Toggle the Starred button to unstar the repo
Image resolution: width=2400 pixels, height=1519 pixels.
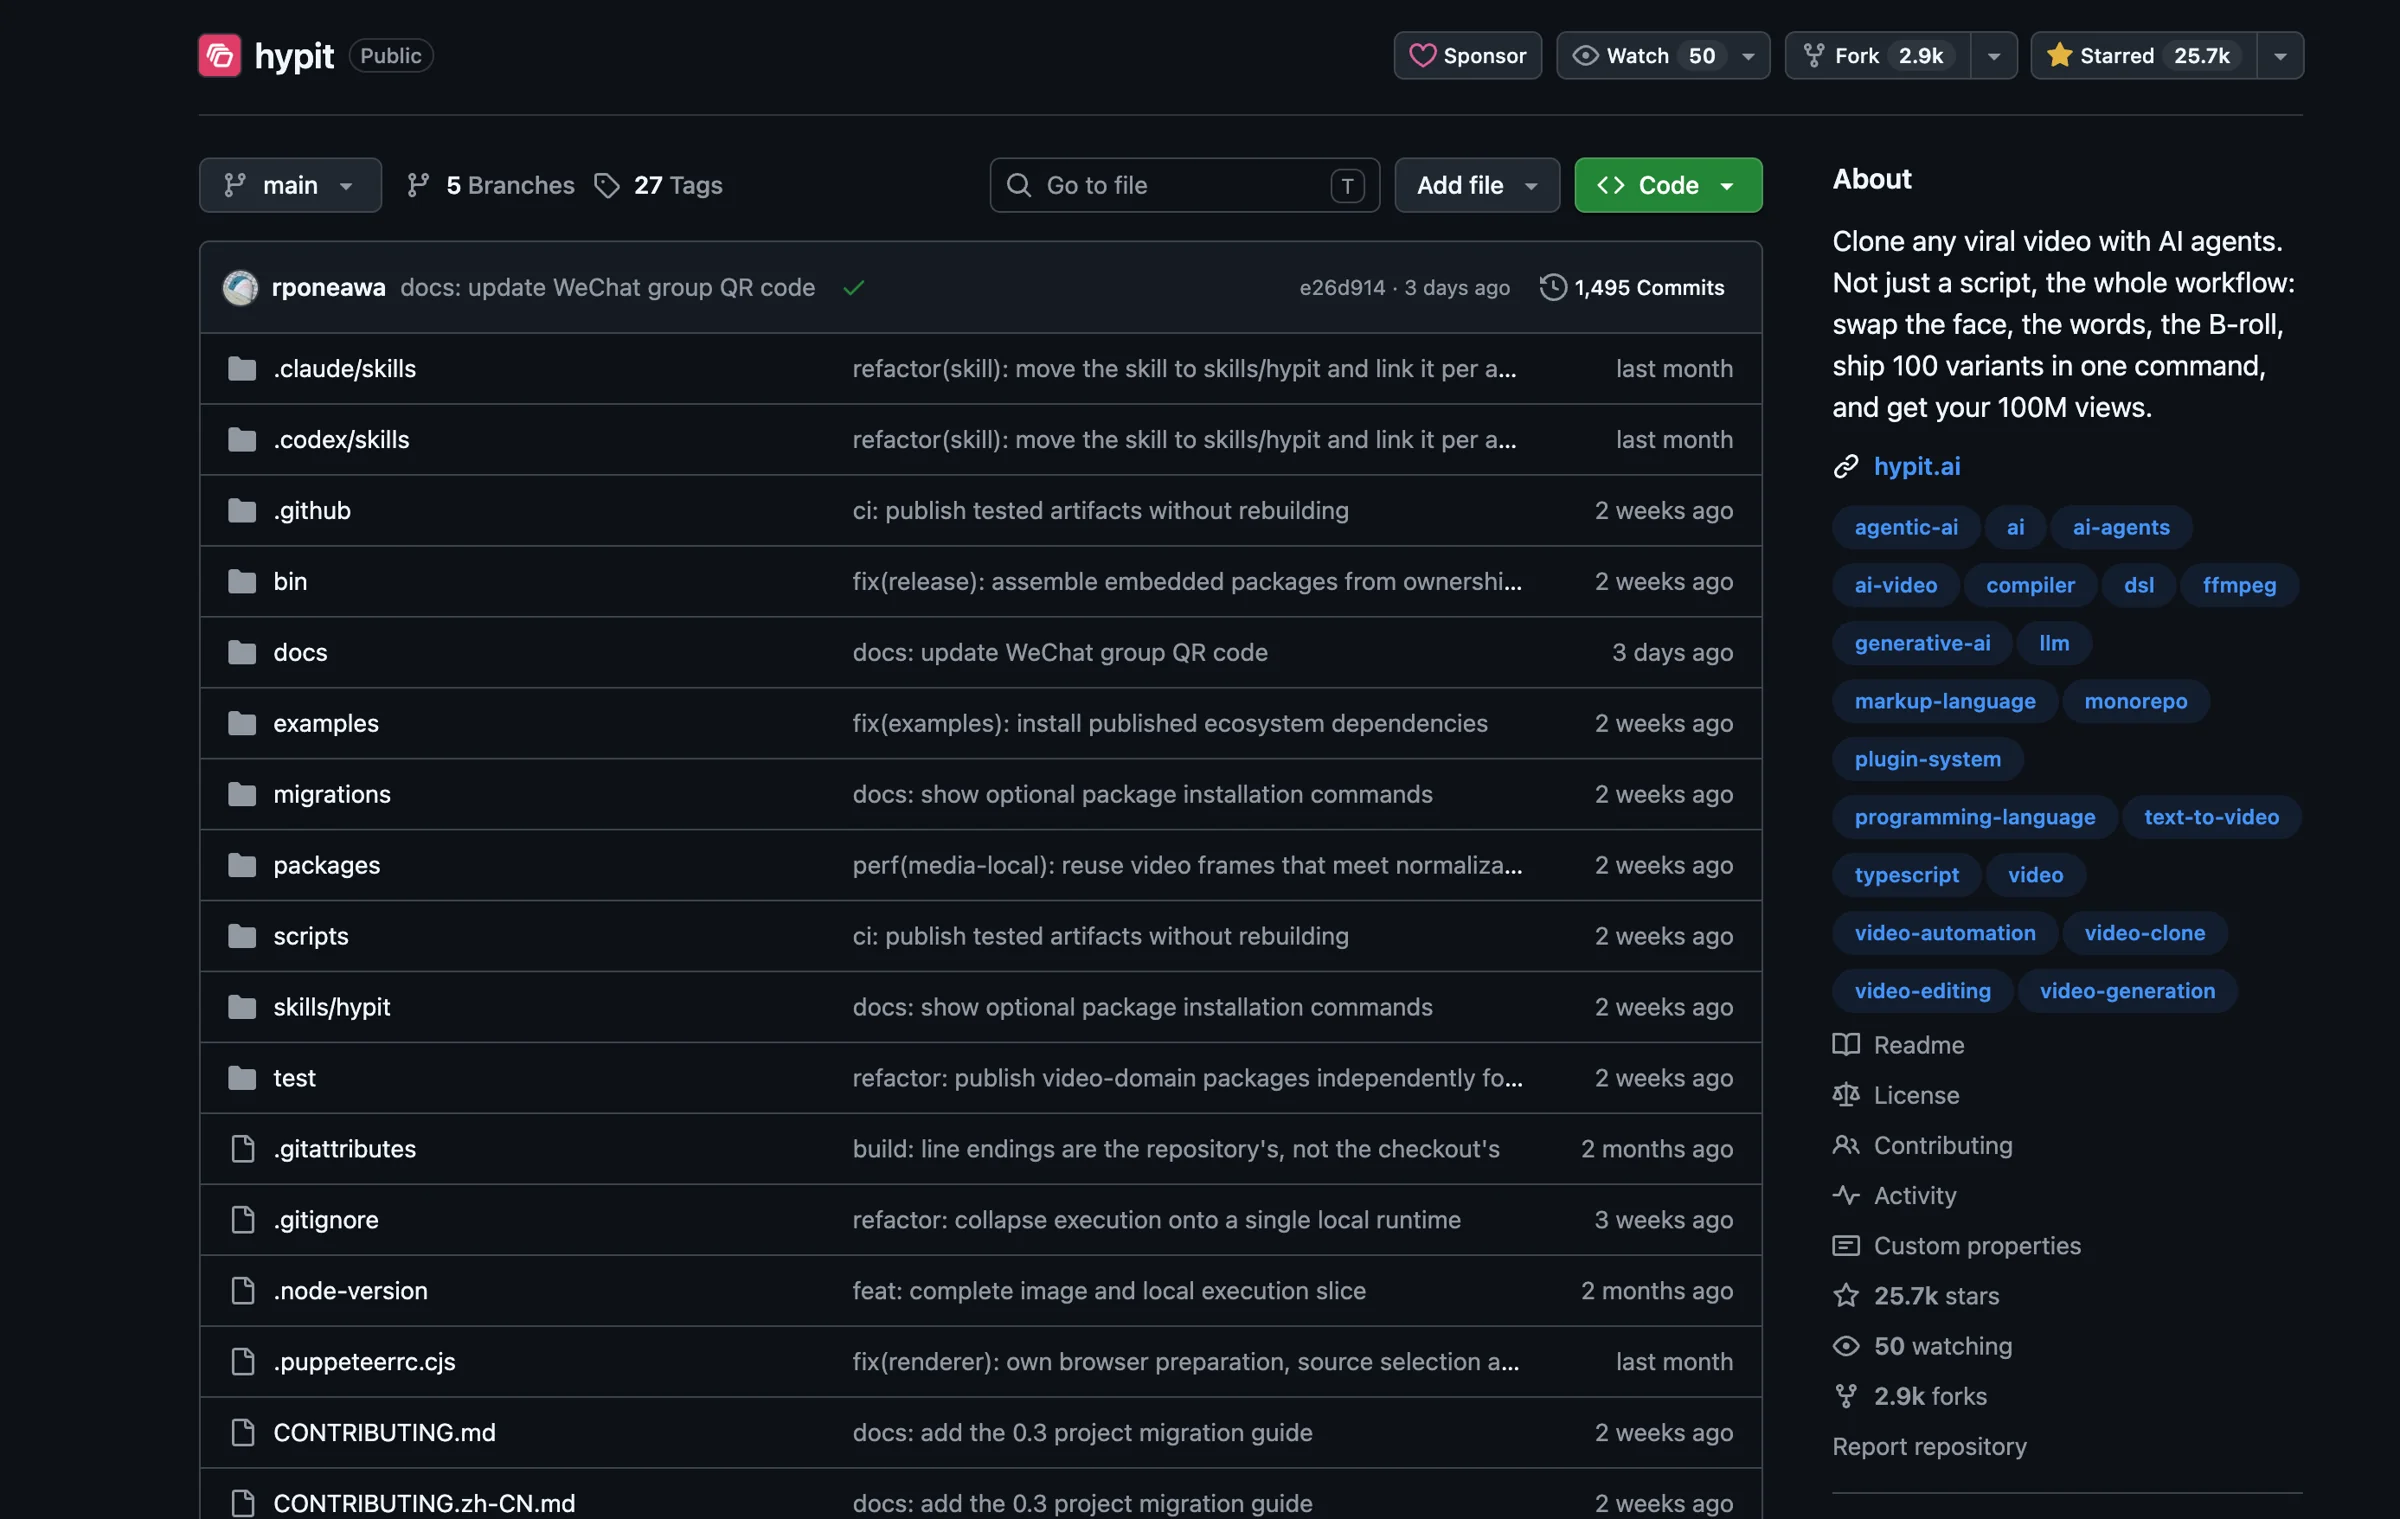[2143, 56]
